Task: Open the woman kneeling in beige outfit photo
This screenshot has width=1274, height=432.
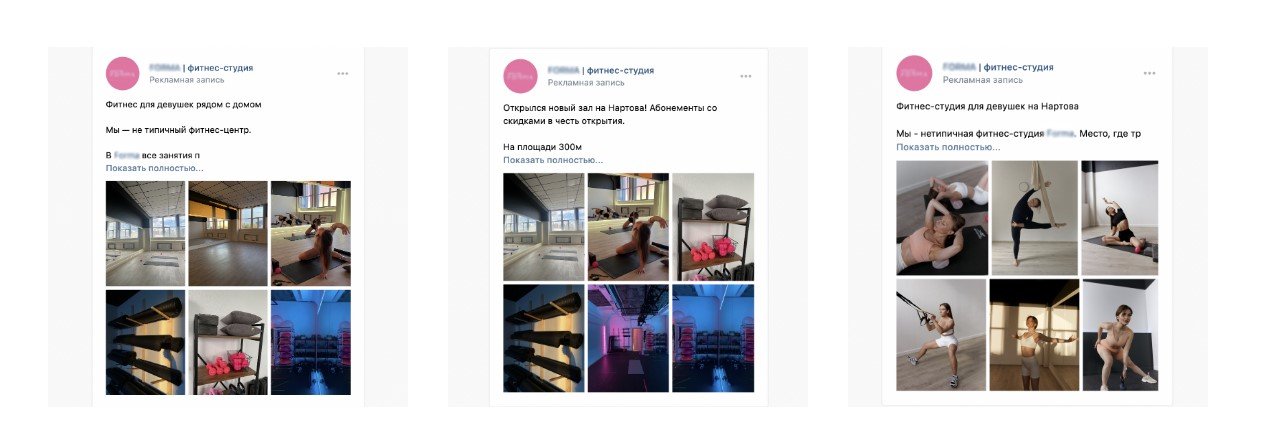Action: pos(1120,334)
